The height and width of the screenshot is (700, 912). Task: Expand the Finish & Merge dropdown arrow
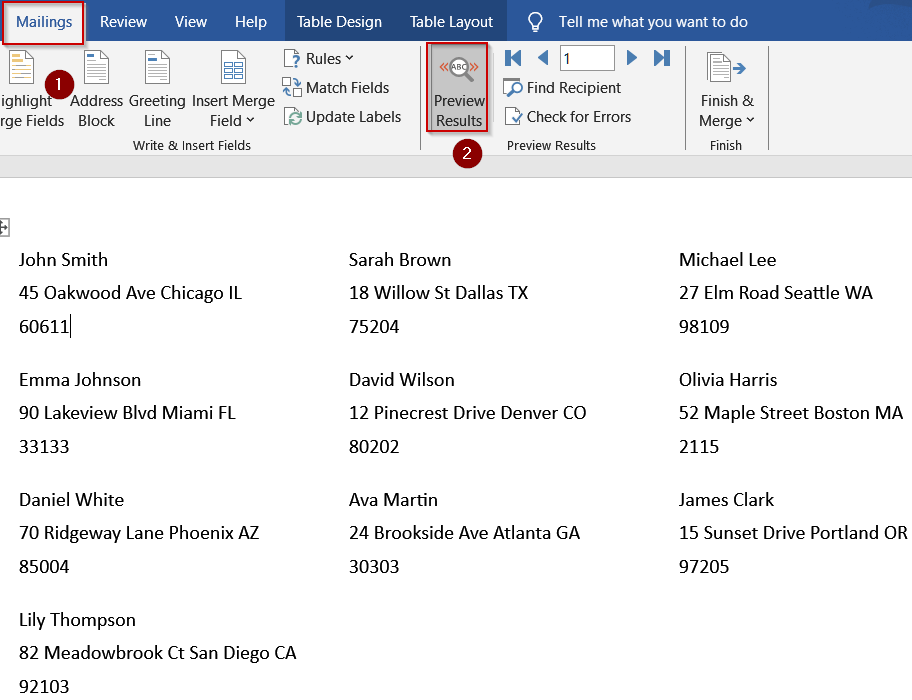[750, 120]
